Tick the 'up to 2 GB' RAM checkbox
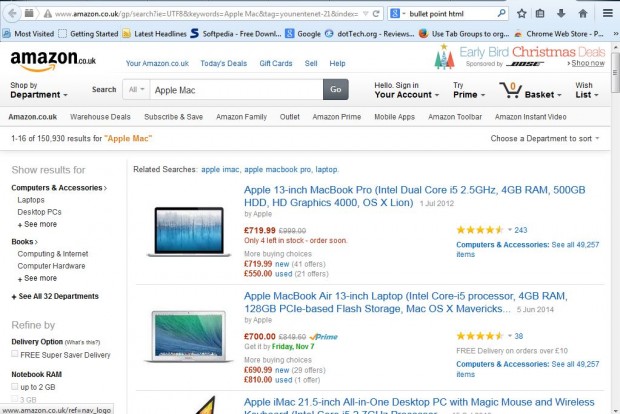Viewport: 620px width, 414px height. (16, 385)
